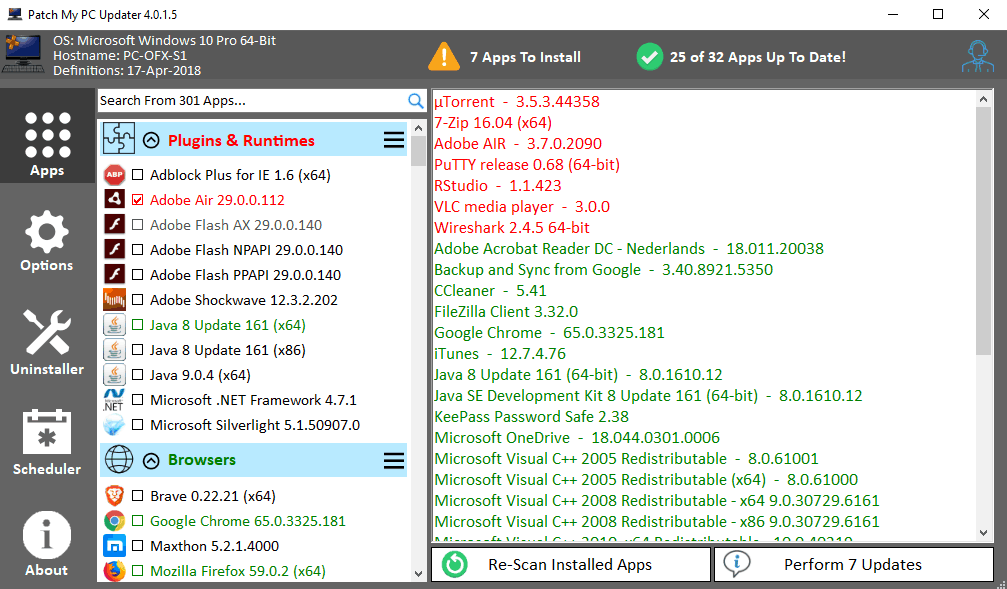
Task: Enable the Brave 0.22.21 (x64) checkbox
Action: tap(138, 496)
